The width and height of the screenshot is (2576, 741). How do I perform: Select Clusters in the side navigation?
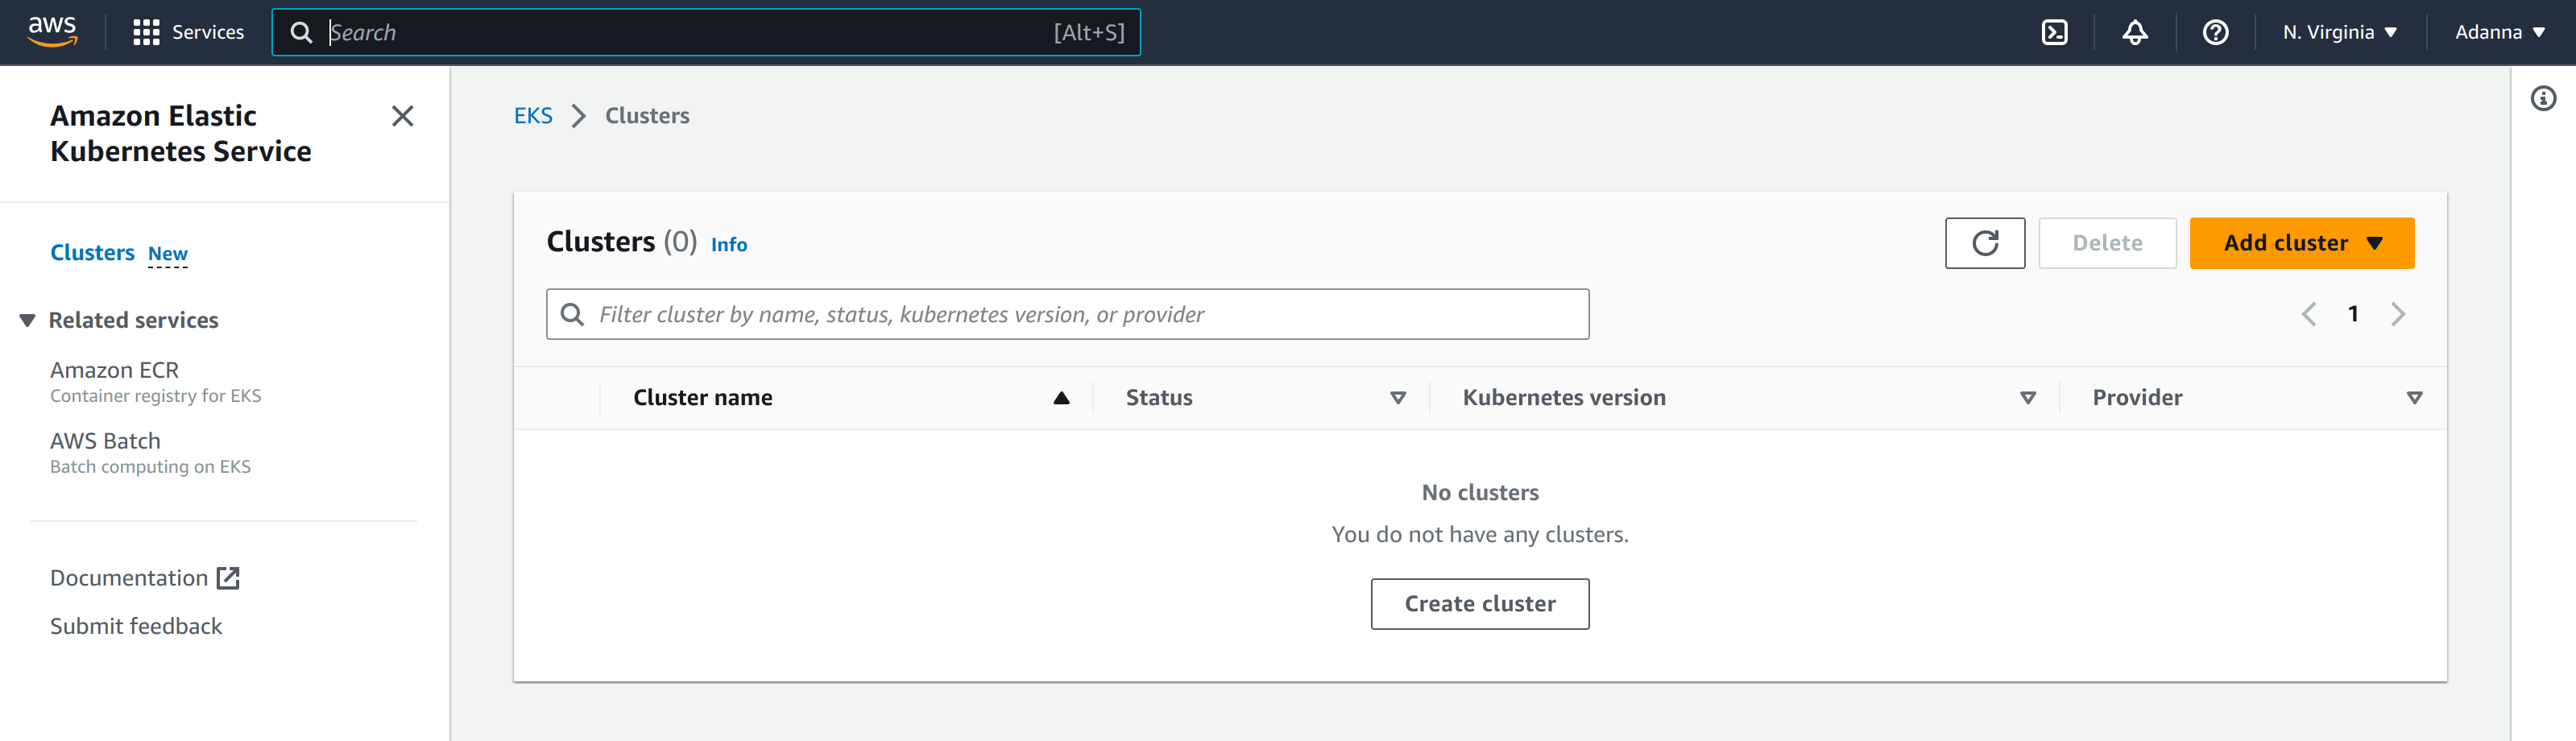point(92,252)
